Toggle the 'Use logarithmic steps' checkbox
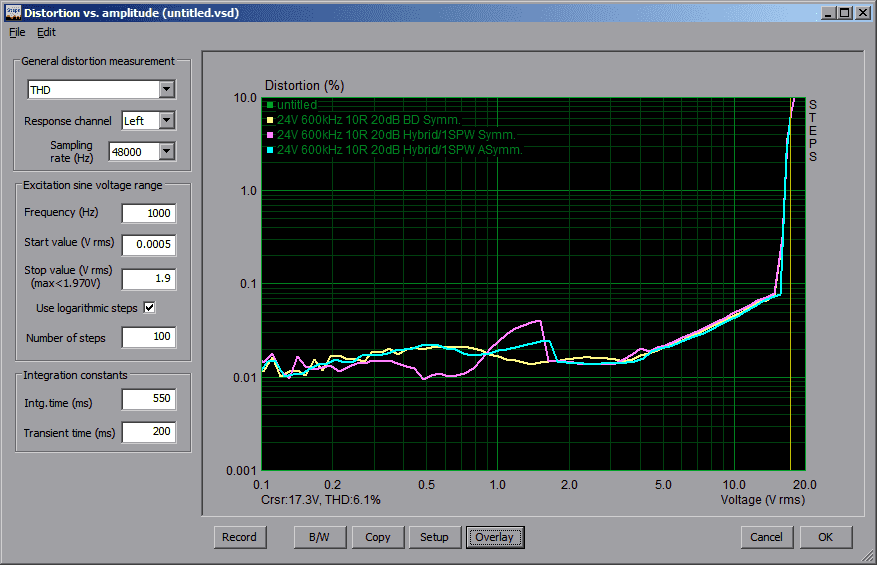This screenshot has width=877, height=565. click(x=150, y=308)
